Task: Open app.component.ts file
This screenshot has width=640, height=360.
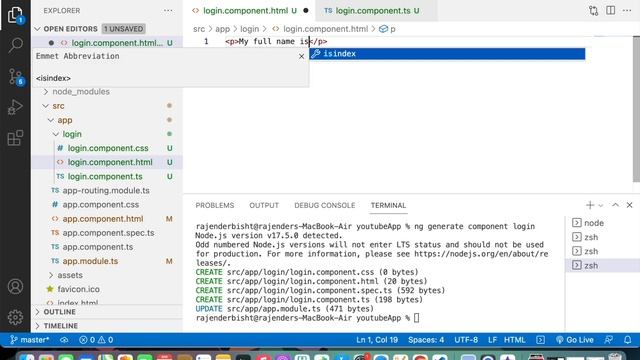Action: pyautogui.click(x=98, y=247)
